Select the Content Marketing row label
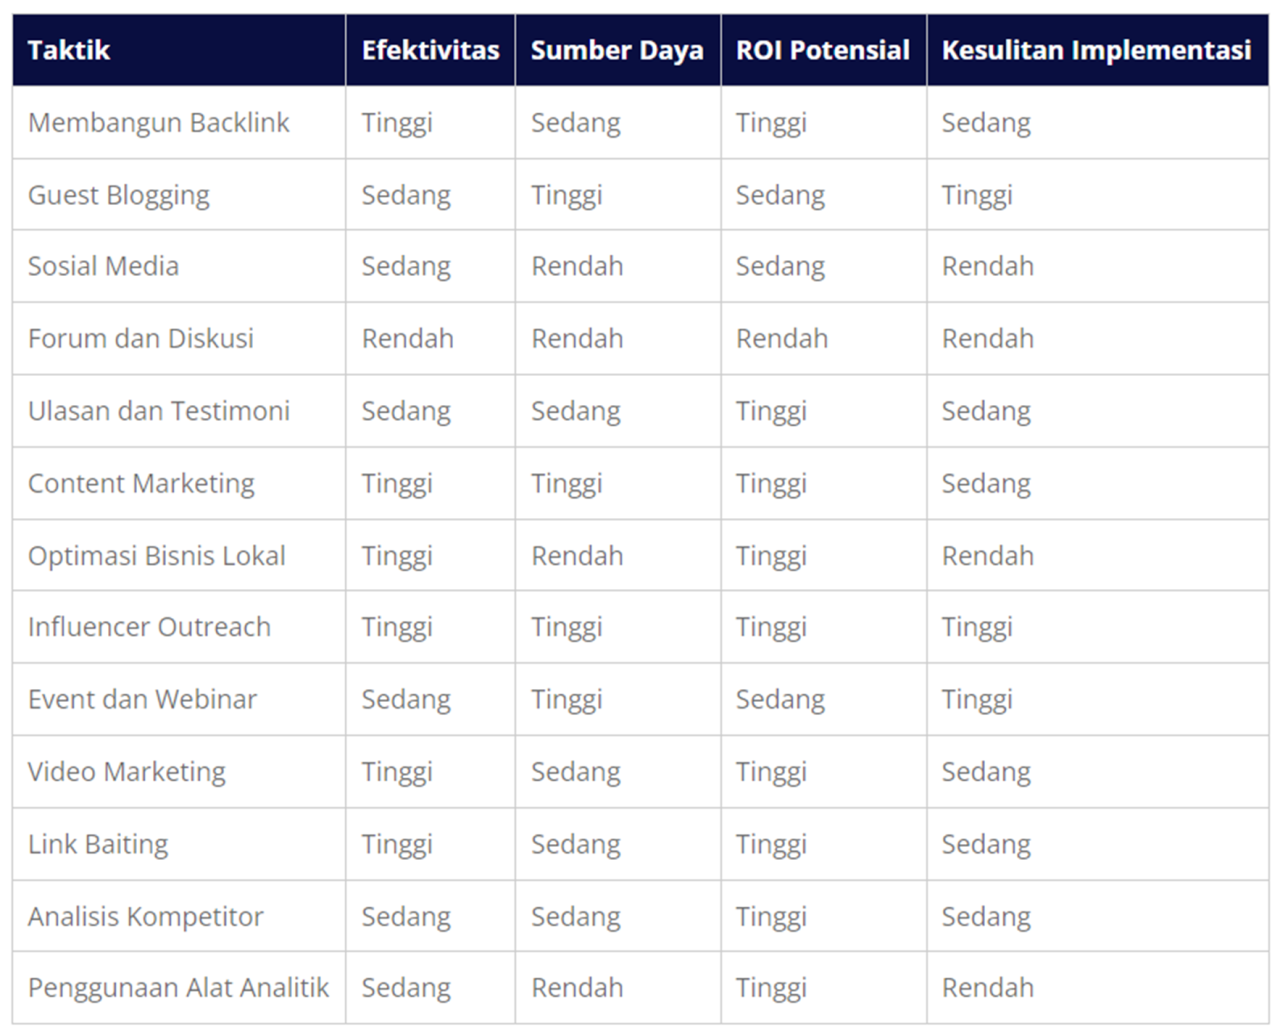The width and height of the screenshot is (1280, 1036). 141,483
